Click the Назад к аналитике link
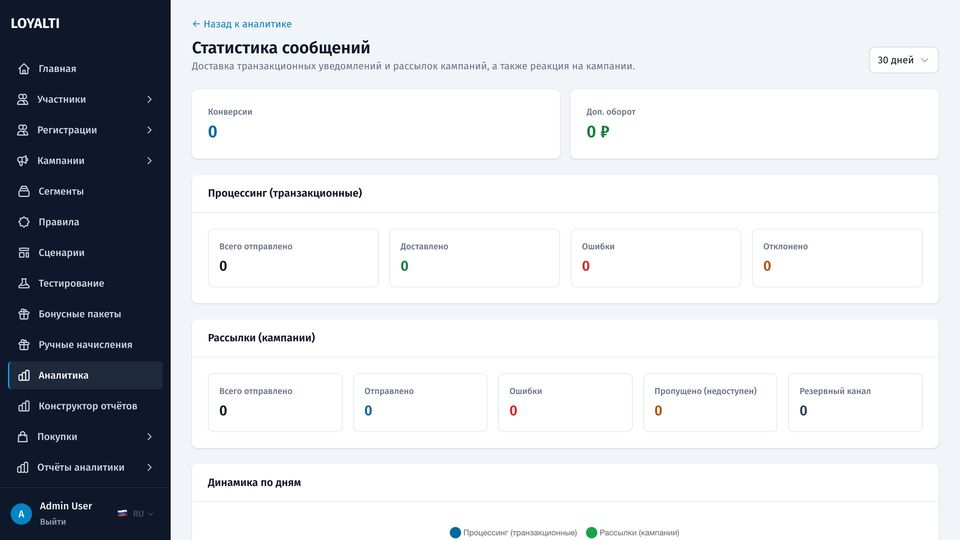 pyautogui.click(x=242, y=24)
